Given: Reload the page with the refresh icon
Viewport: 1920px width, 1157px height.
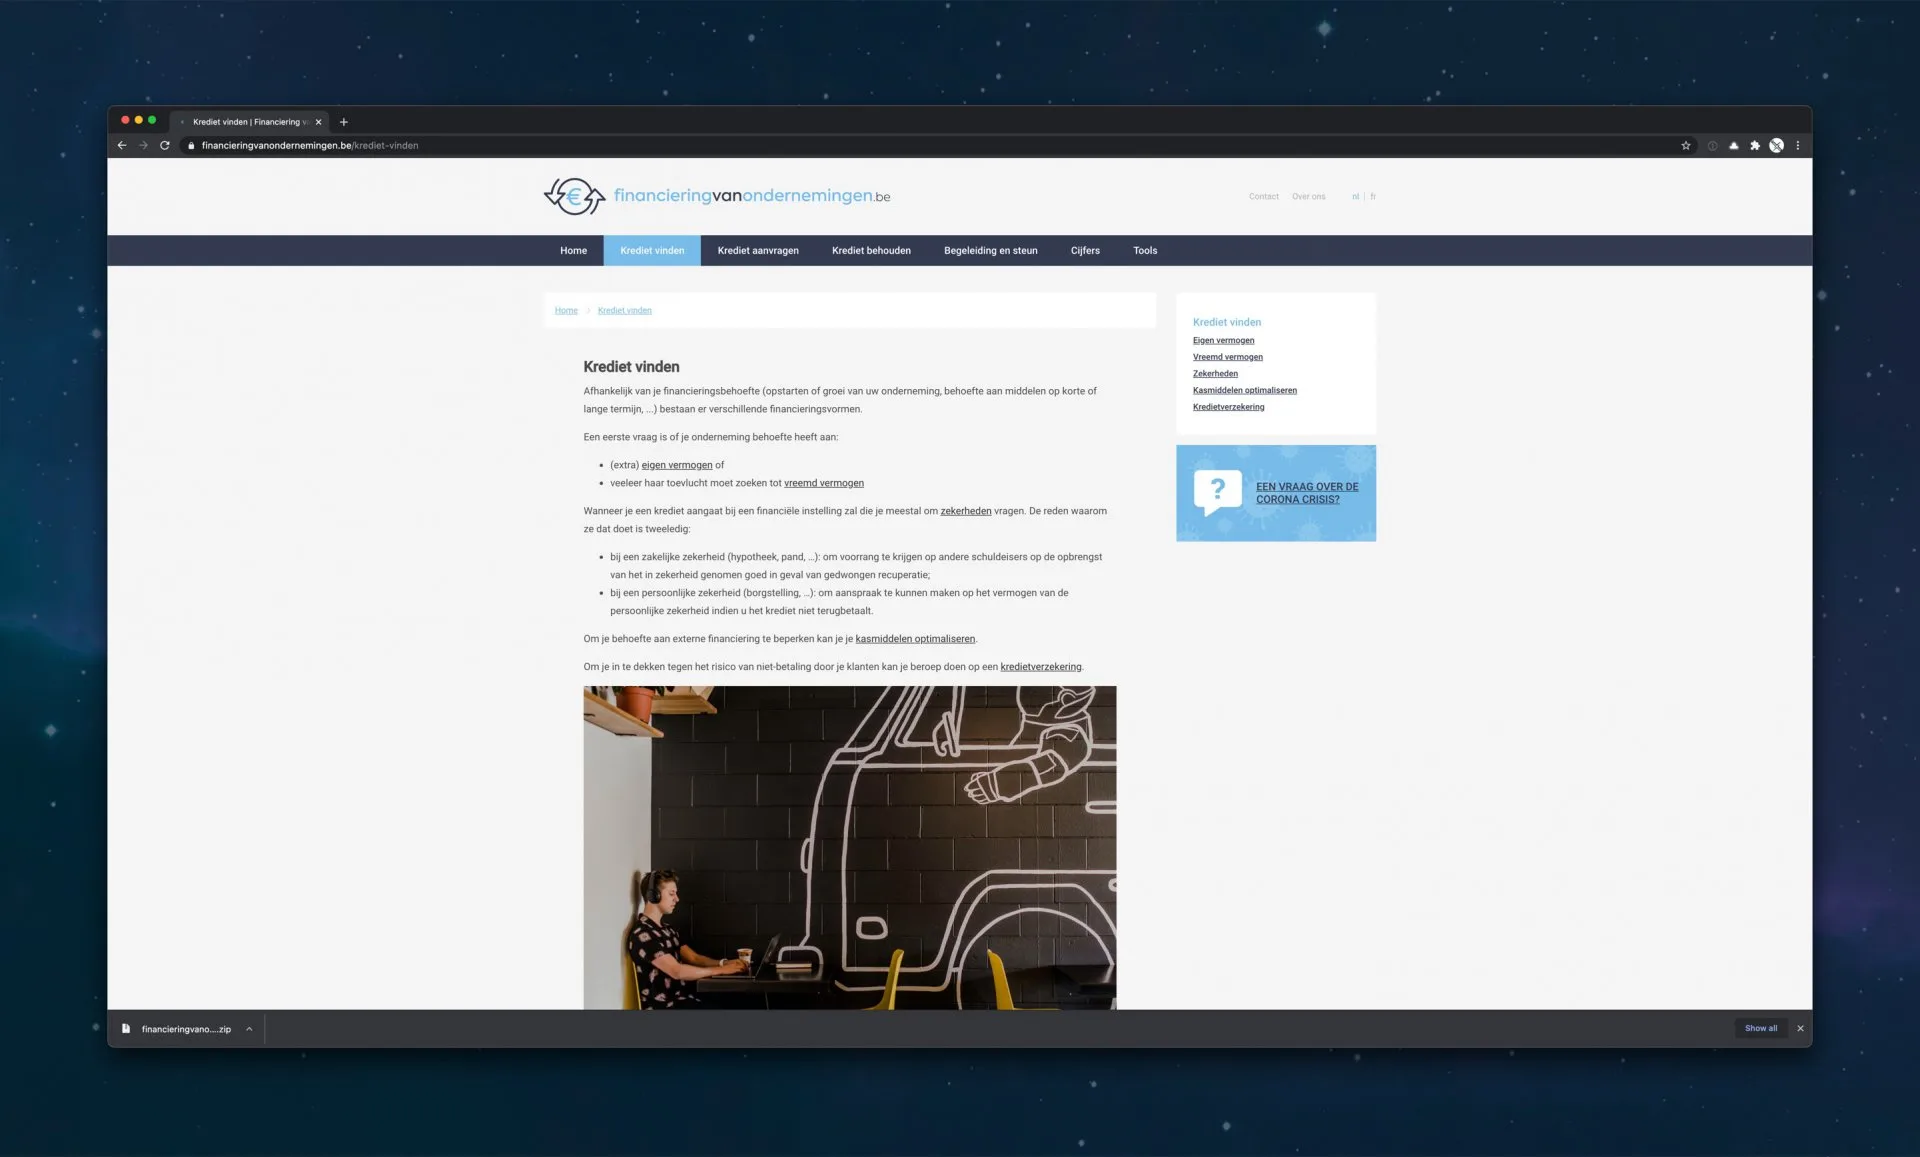Looking at the screenshot, I should [x=165, y=145].
